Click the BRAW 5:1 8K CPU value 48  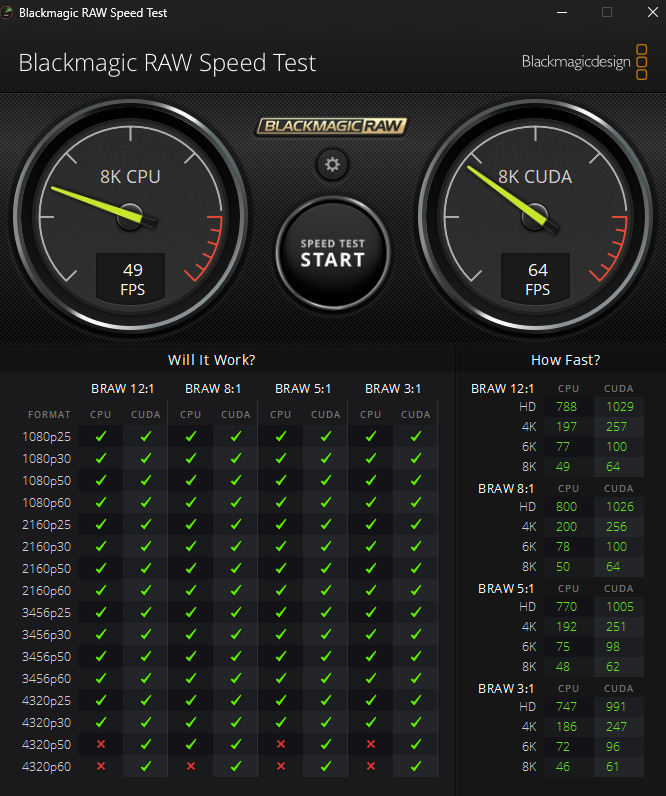562,667
